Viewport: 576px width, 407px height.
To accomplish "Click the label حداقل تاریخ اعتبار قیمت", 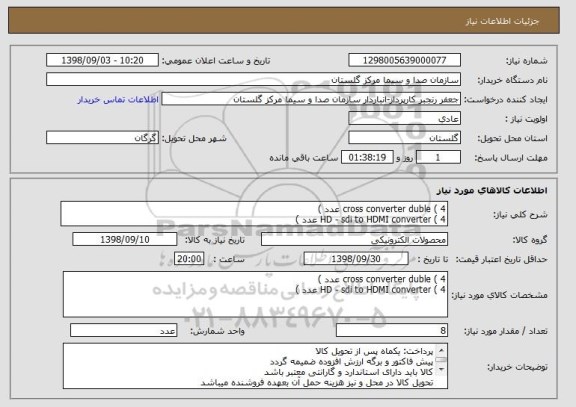I will (x=502, y=259).
